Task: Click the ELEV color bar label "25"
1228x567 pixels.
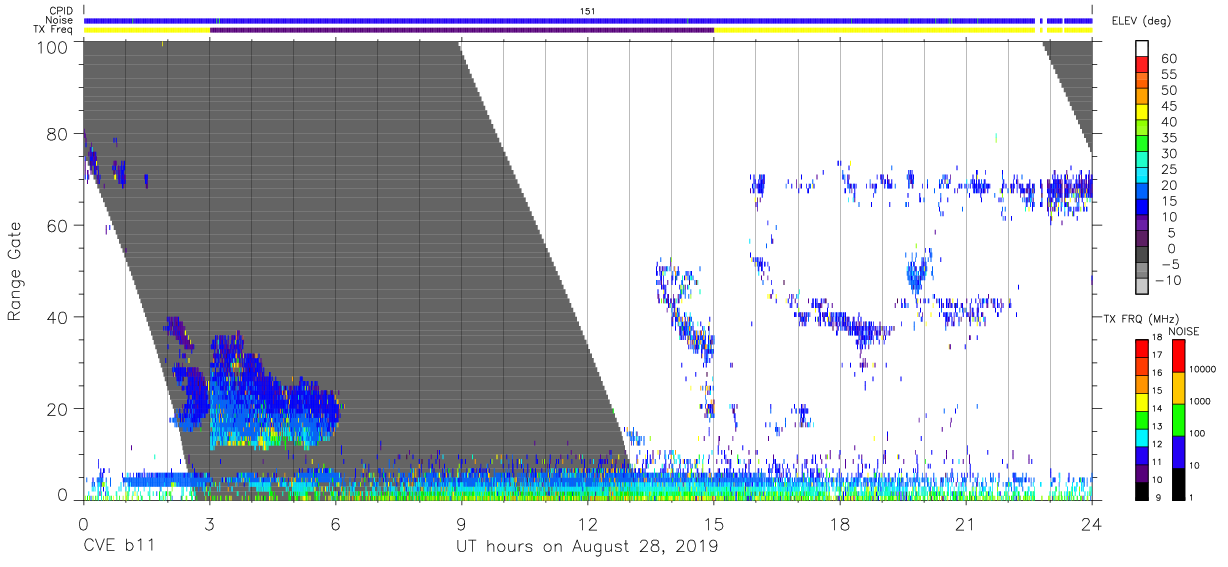Action: 1168,169
